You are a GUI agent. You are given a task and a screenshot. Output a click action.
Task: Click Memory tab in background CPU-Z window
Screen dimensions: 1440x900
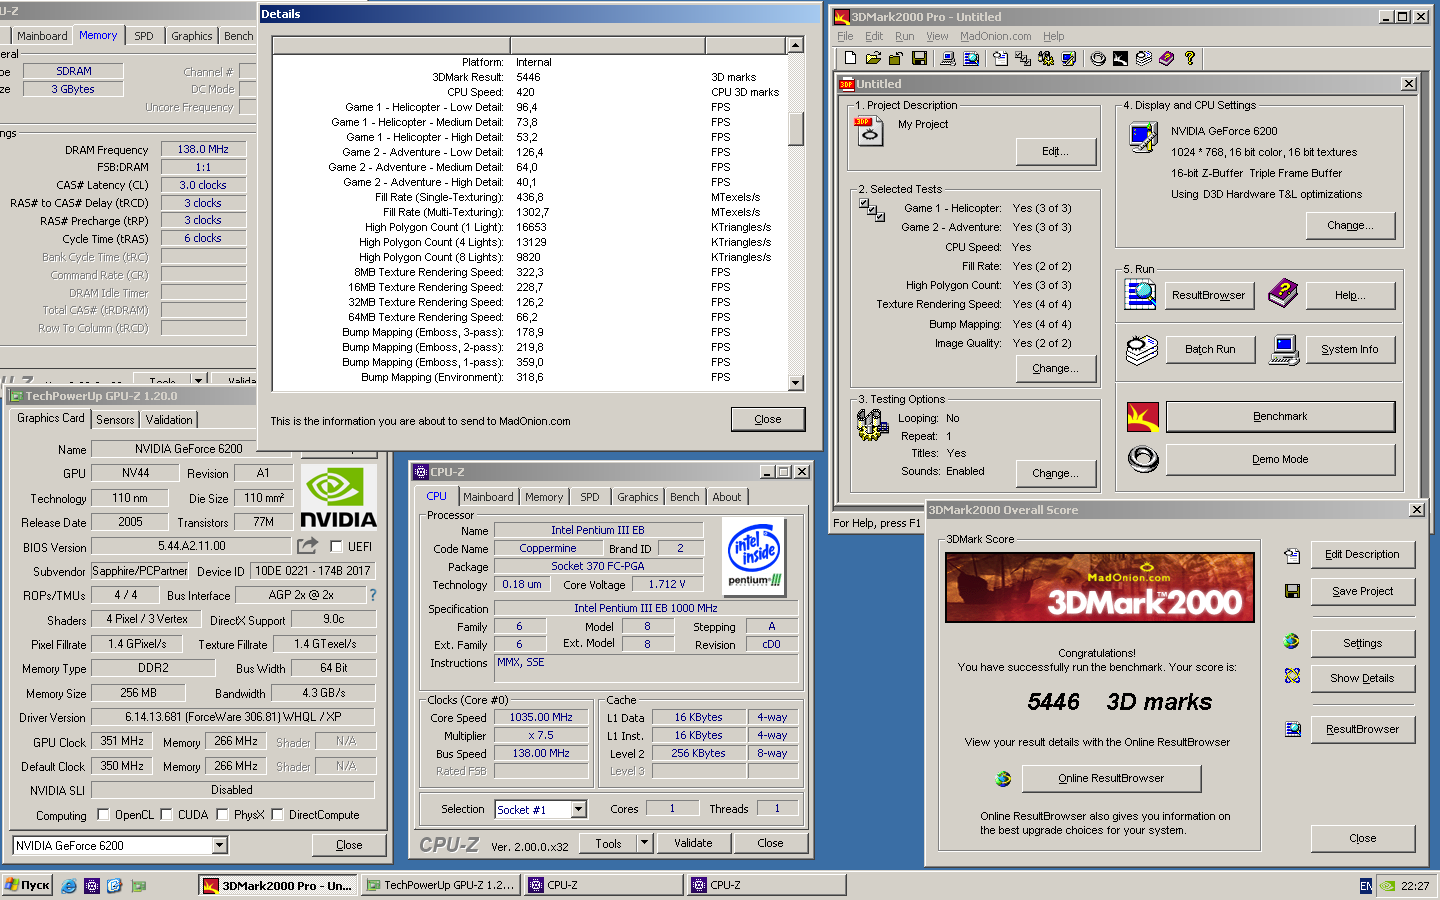[98, 35]
